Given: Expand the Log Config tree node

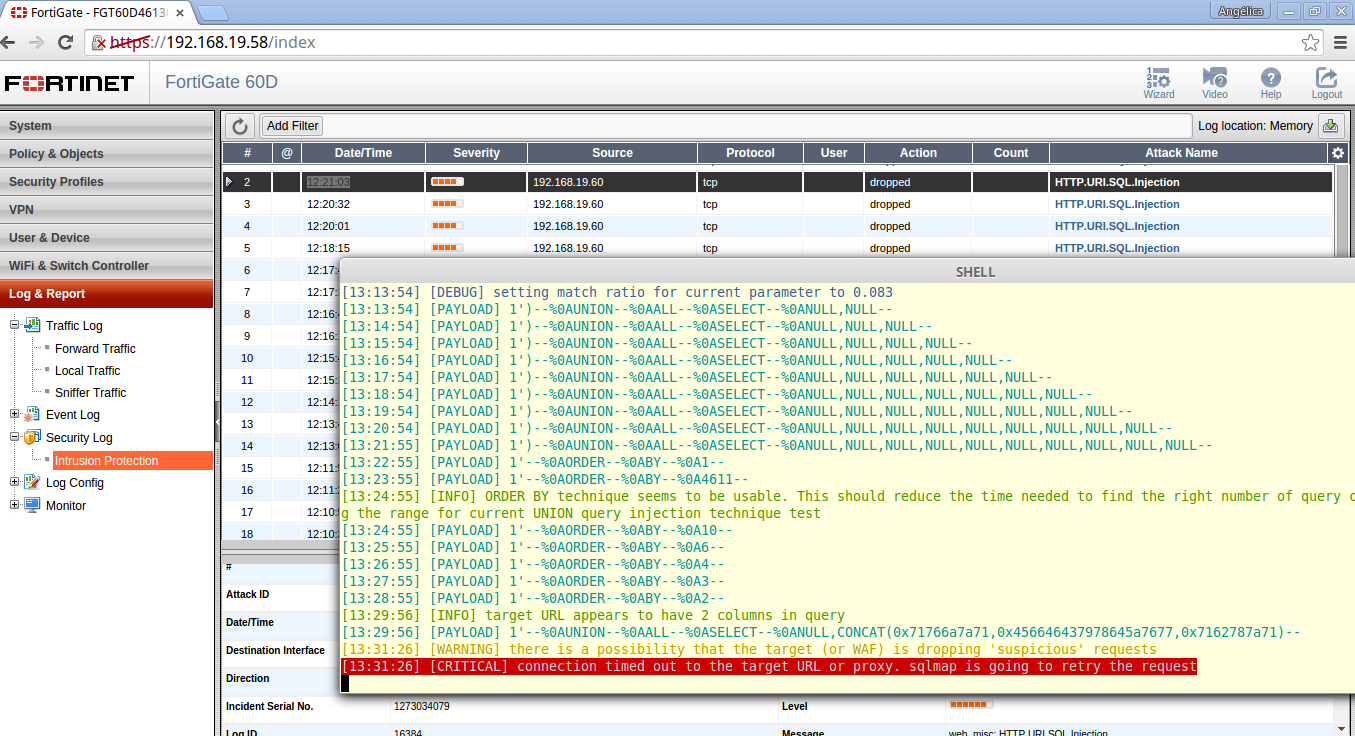Looking at the screenshot, I should coord(16,482).
